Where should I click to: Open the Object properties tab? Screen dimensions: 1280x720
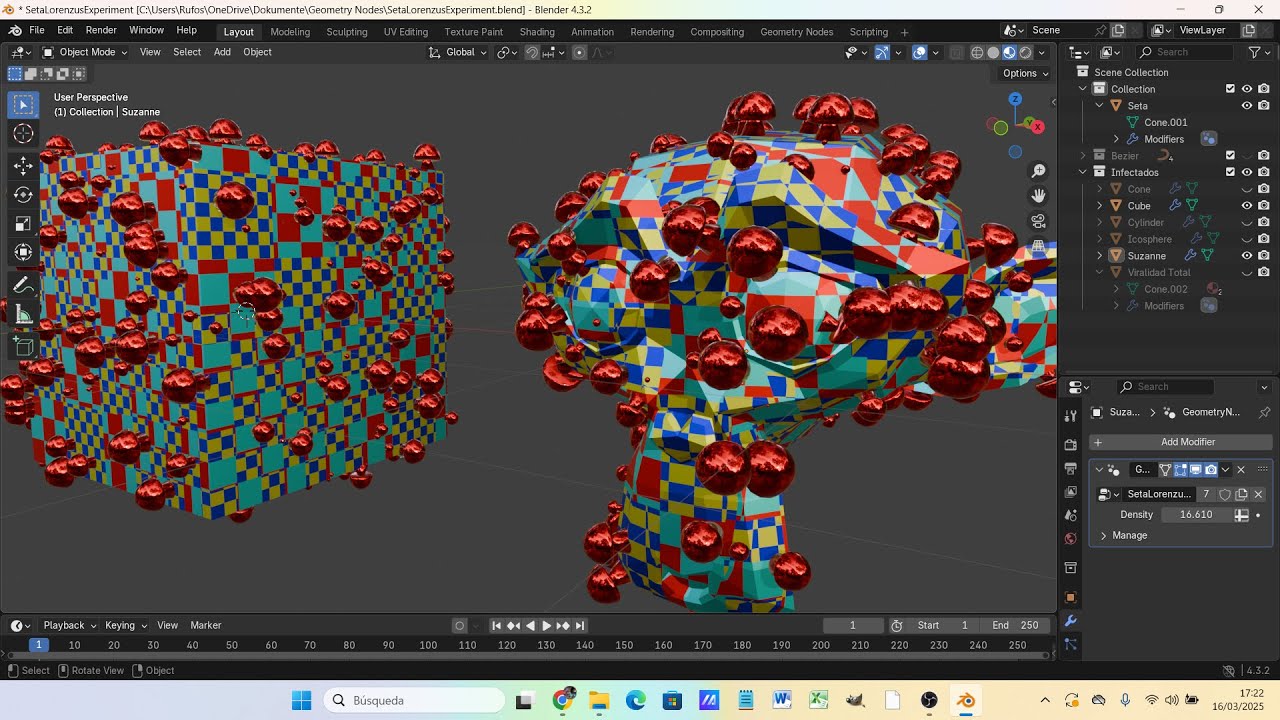1070,598
